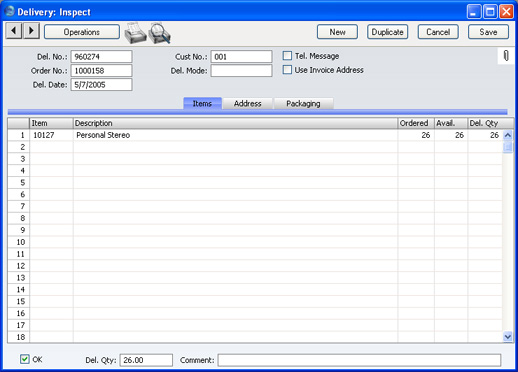Switch to the Items tab
This screenshot has width=518, height=372.
point(202,103)
